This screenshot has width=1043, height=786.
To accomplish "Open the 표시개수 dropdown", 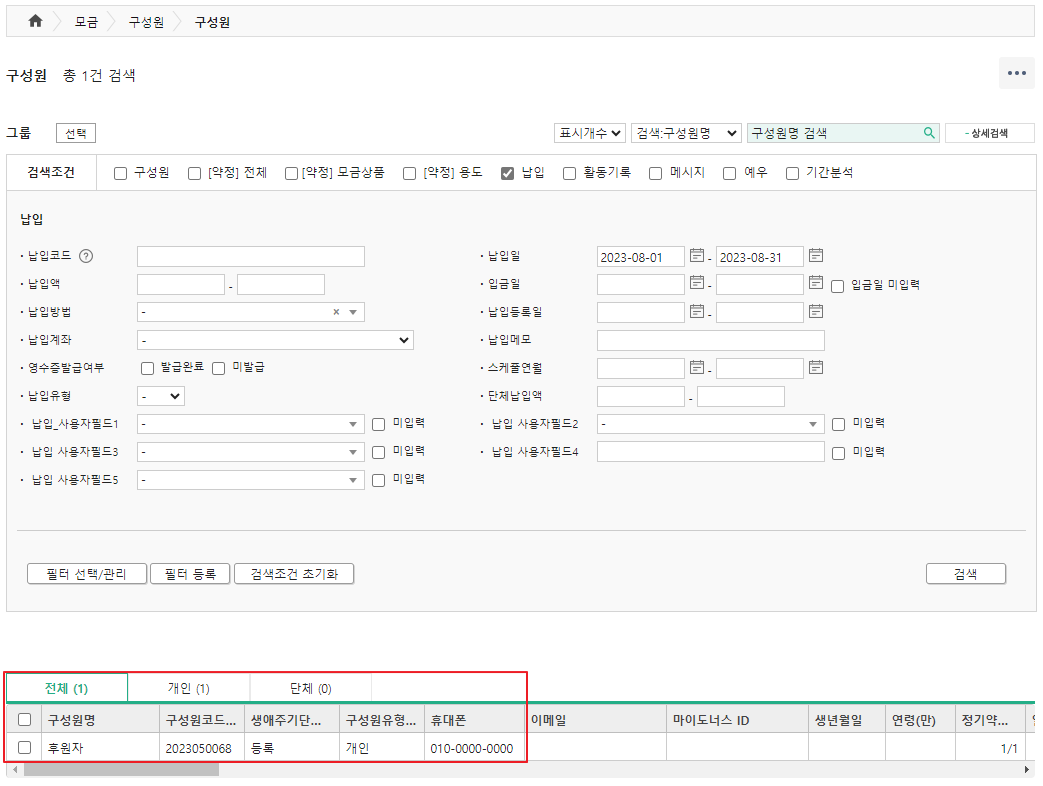I will 590,133.
